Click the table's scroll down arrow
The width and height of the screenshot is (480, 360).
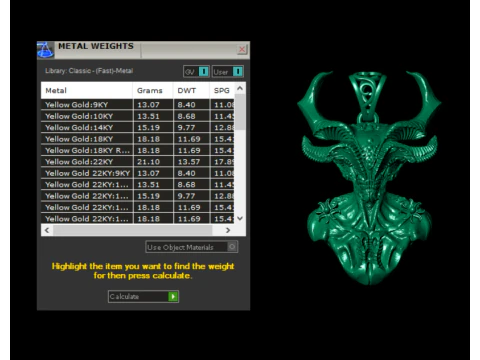click(240, 219)
